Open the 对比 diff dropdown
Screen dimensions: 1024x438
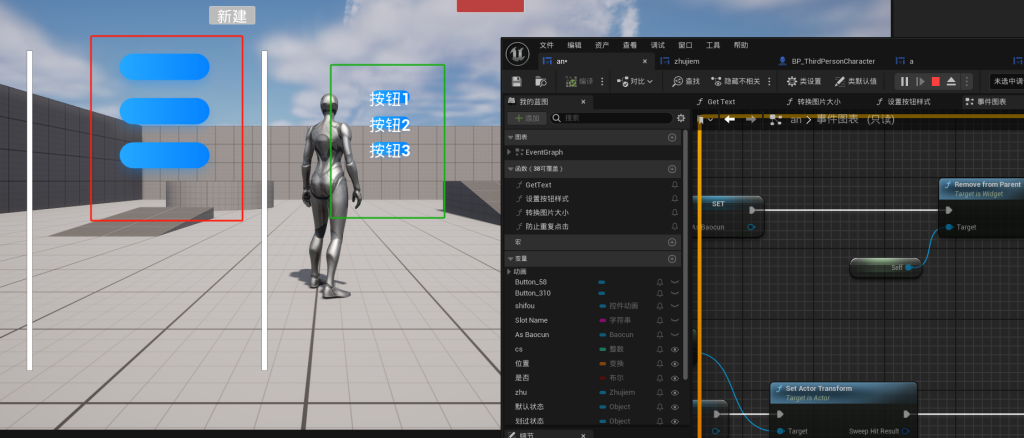pyautogui.click(x=636, y=81)
